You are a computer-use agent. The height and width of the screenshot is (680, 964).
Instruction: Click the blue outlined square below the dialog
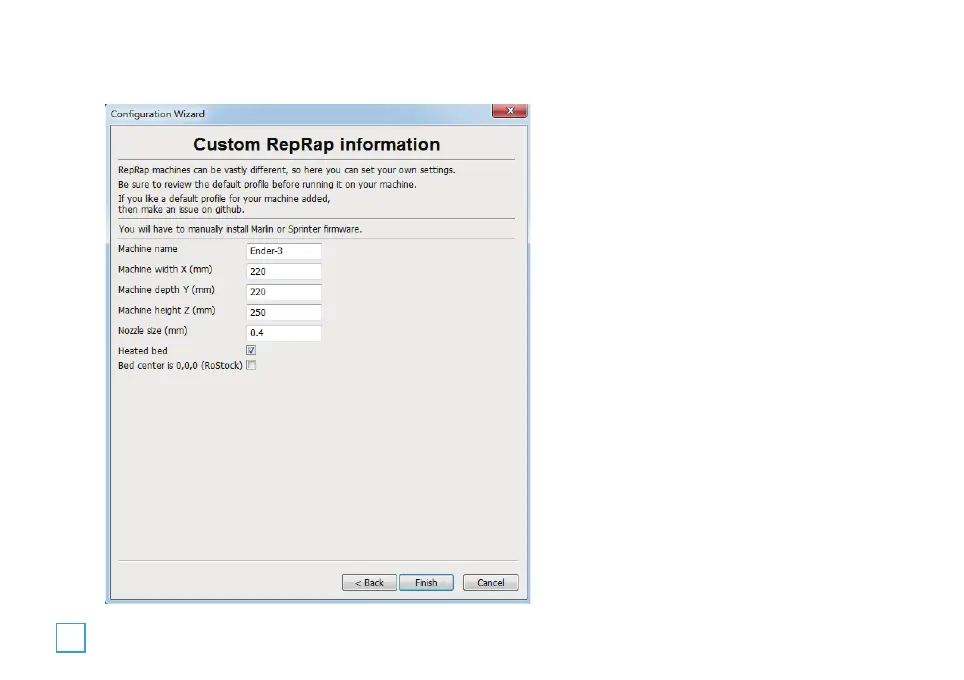point(70,638)
